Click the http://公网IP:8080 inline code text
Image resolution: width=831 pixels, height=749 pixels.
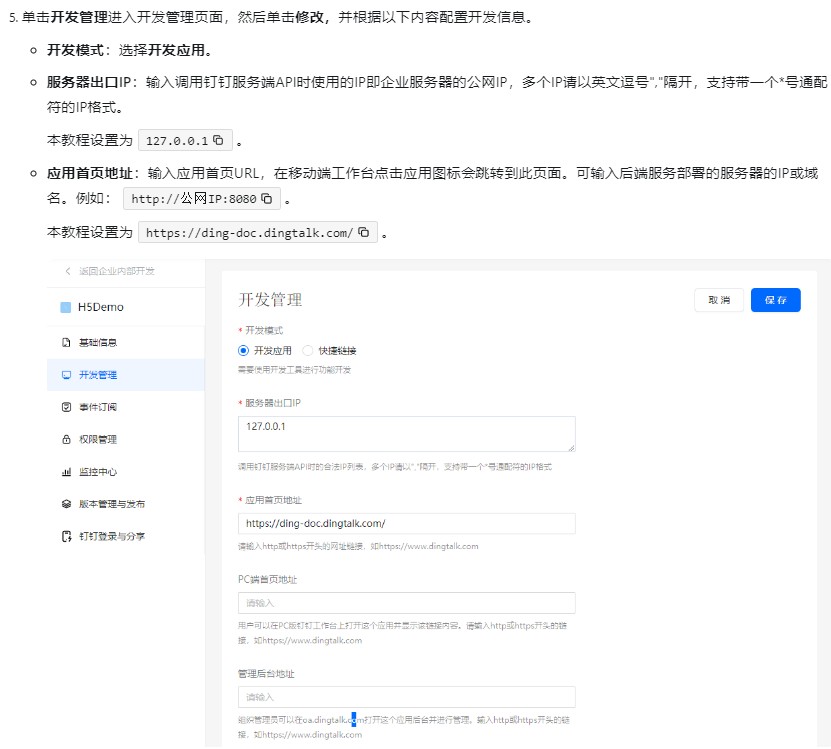click(194, 199)
